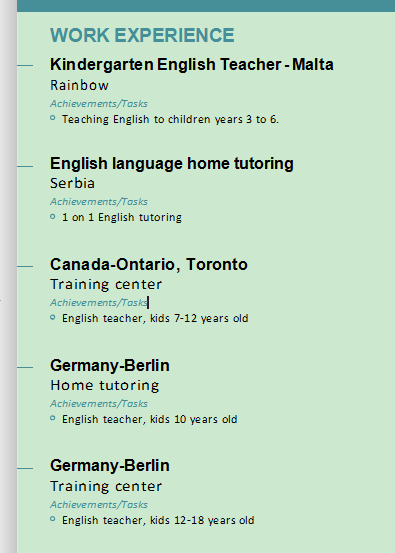This screenshot has width=395, height=553.
Task: Click the bullet before kids 10 years old
Action: [x=53, y=418]
